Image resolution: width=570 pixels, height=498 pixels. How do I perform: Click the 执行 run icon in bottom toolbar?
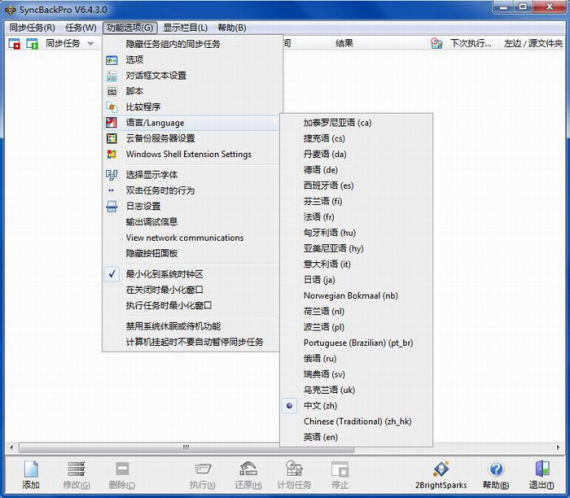pyautogui.click(x=202, y=469)
